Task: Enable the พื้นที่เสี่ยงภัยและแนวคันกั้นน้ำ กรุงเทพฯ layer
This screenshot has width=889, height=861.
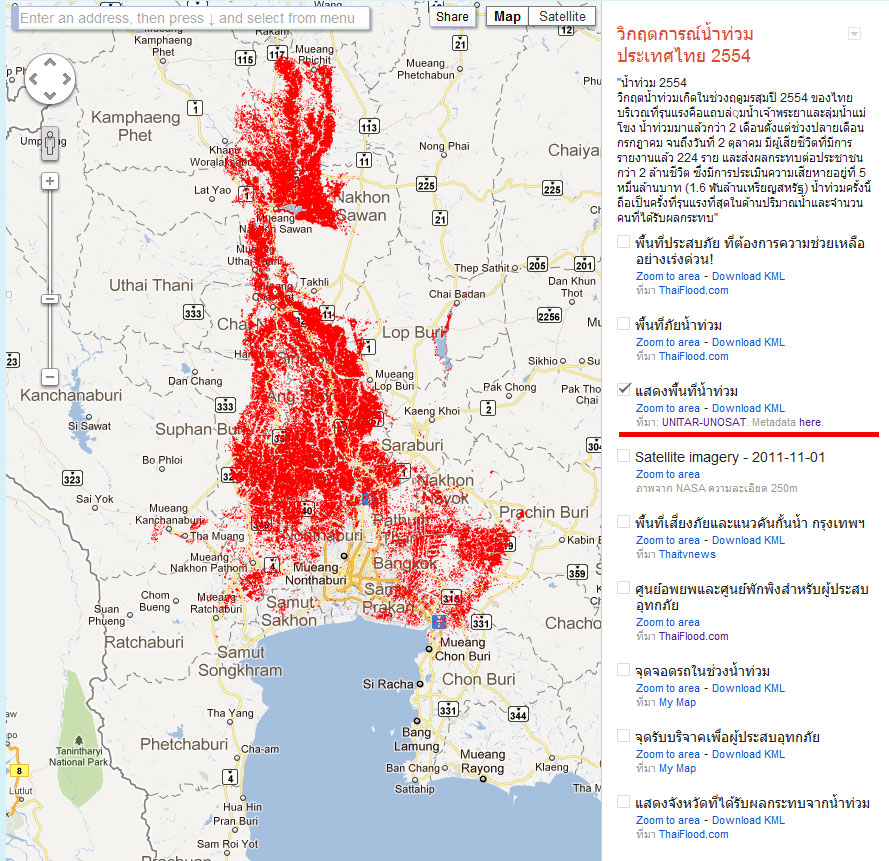Action: (623, 521)
